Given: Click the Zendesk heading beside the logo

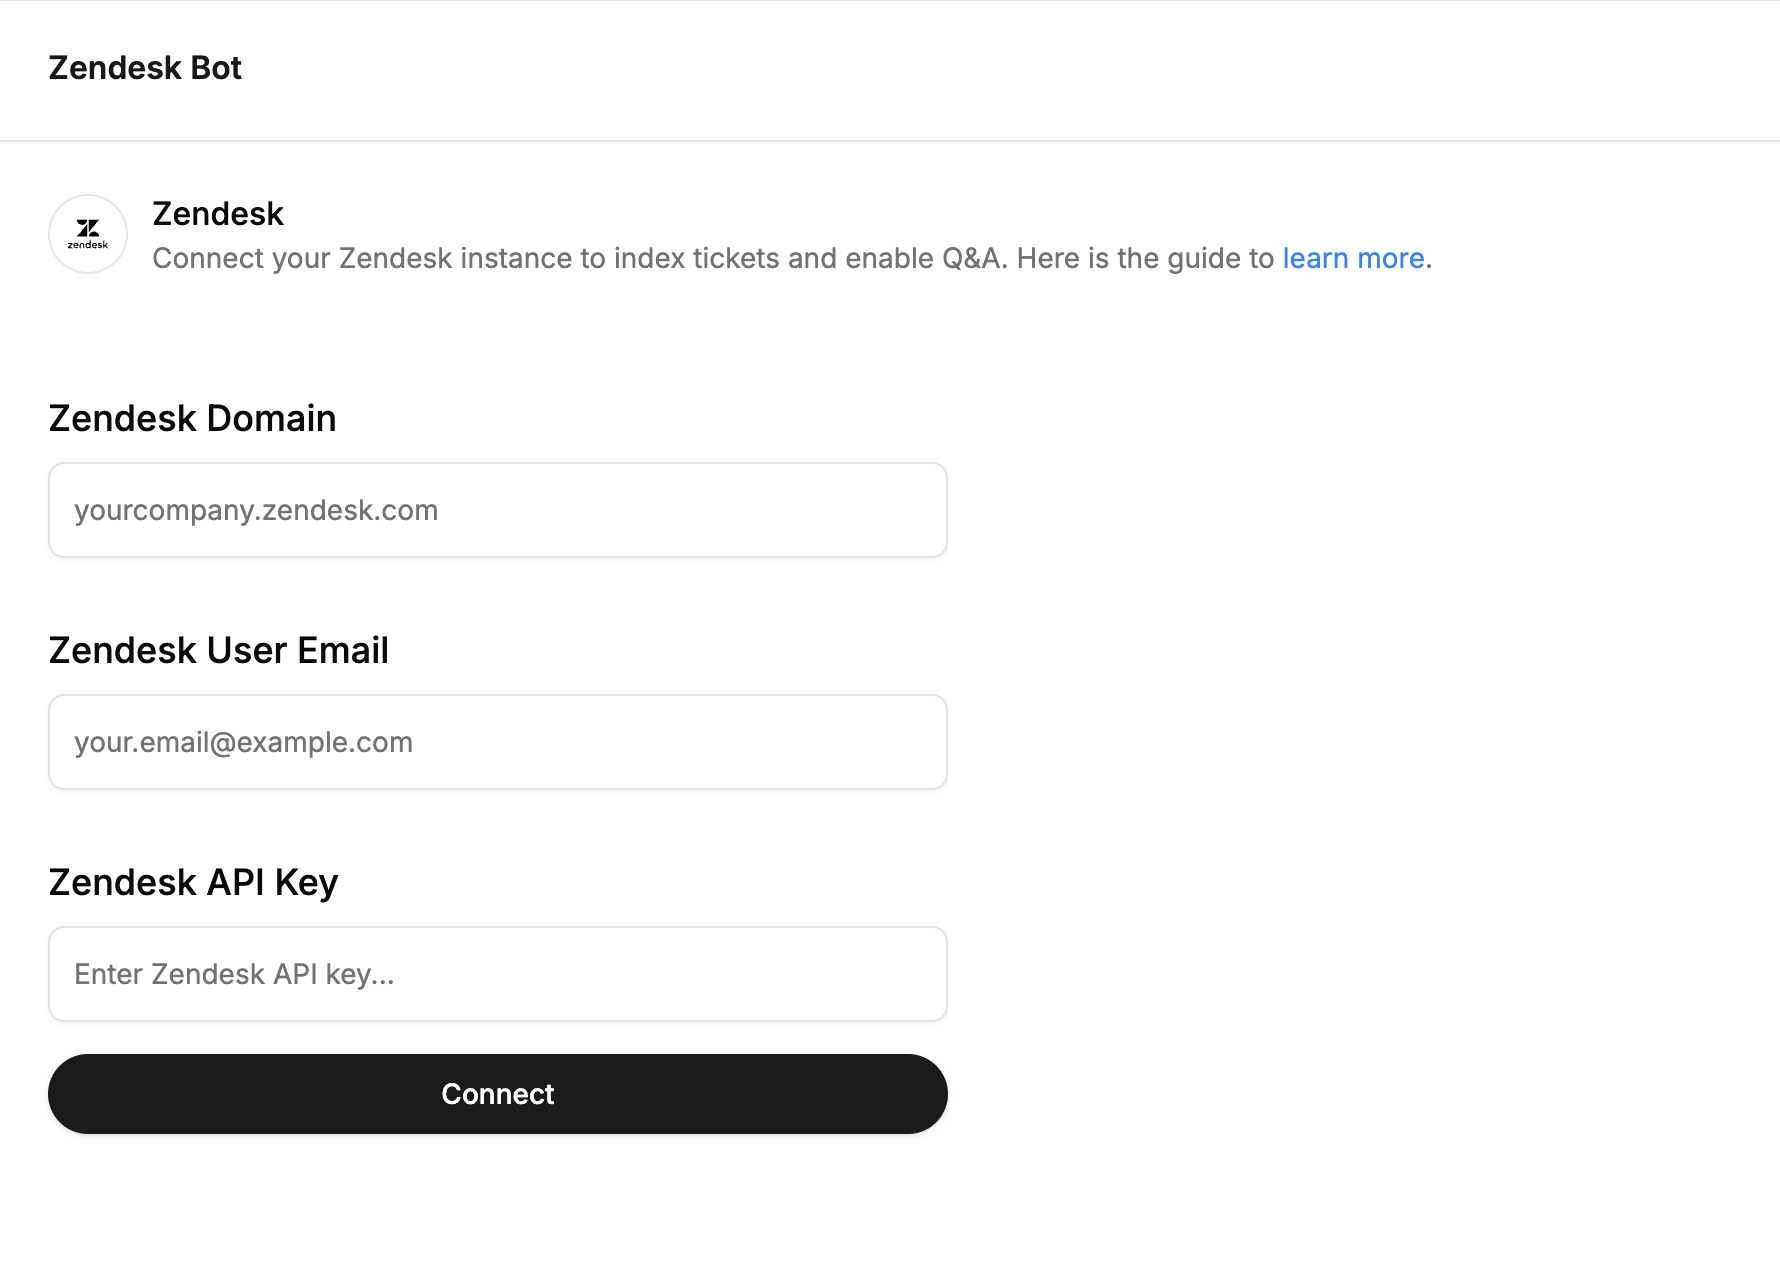Looking at the screenshot, I should pos(218,214).
